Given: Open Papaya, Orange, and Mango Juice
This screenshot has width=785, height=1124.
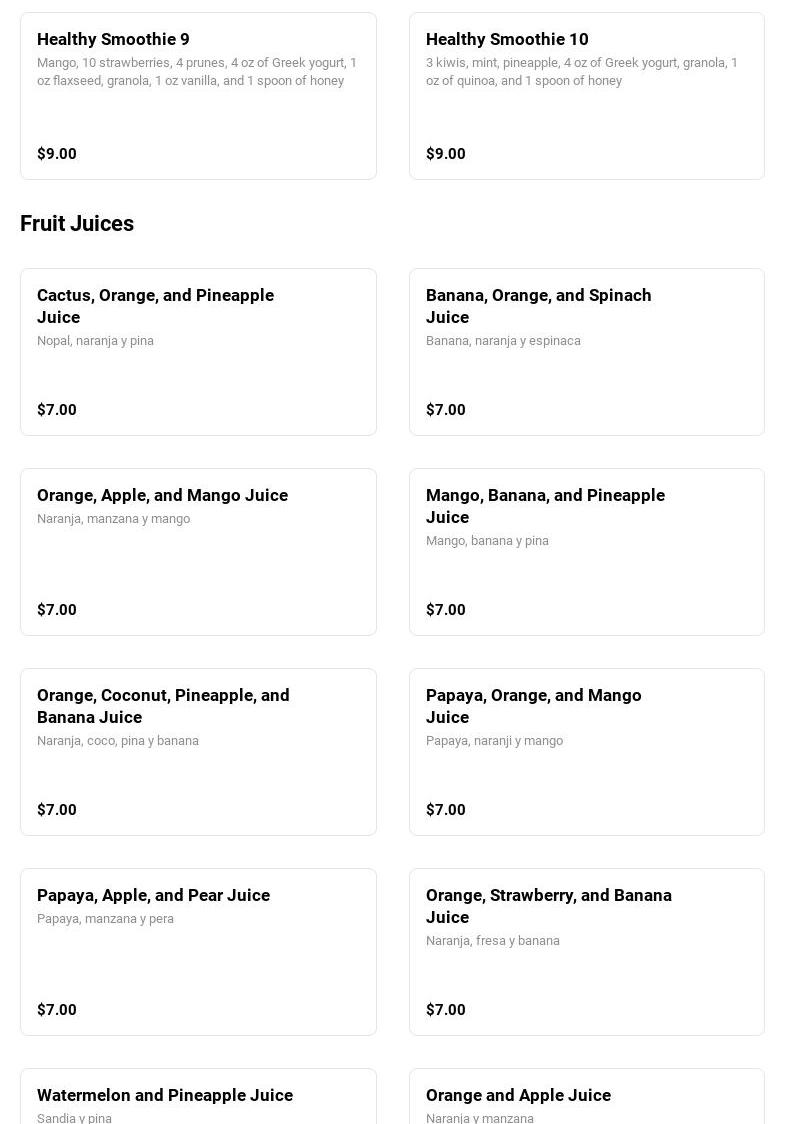Looking at the screenshot, I should 586,752.
